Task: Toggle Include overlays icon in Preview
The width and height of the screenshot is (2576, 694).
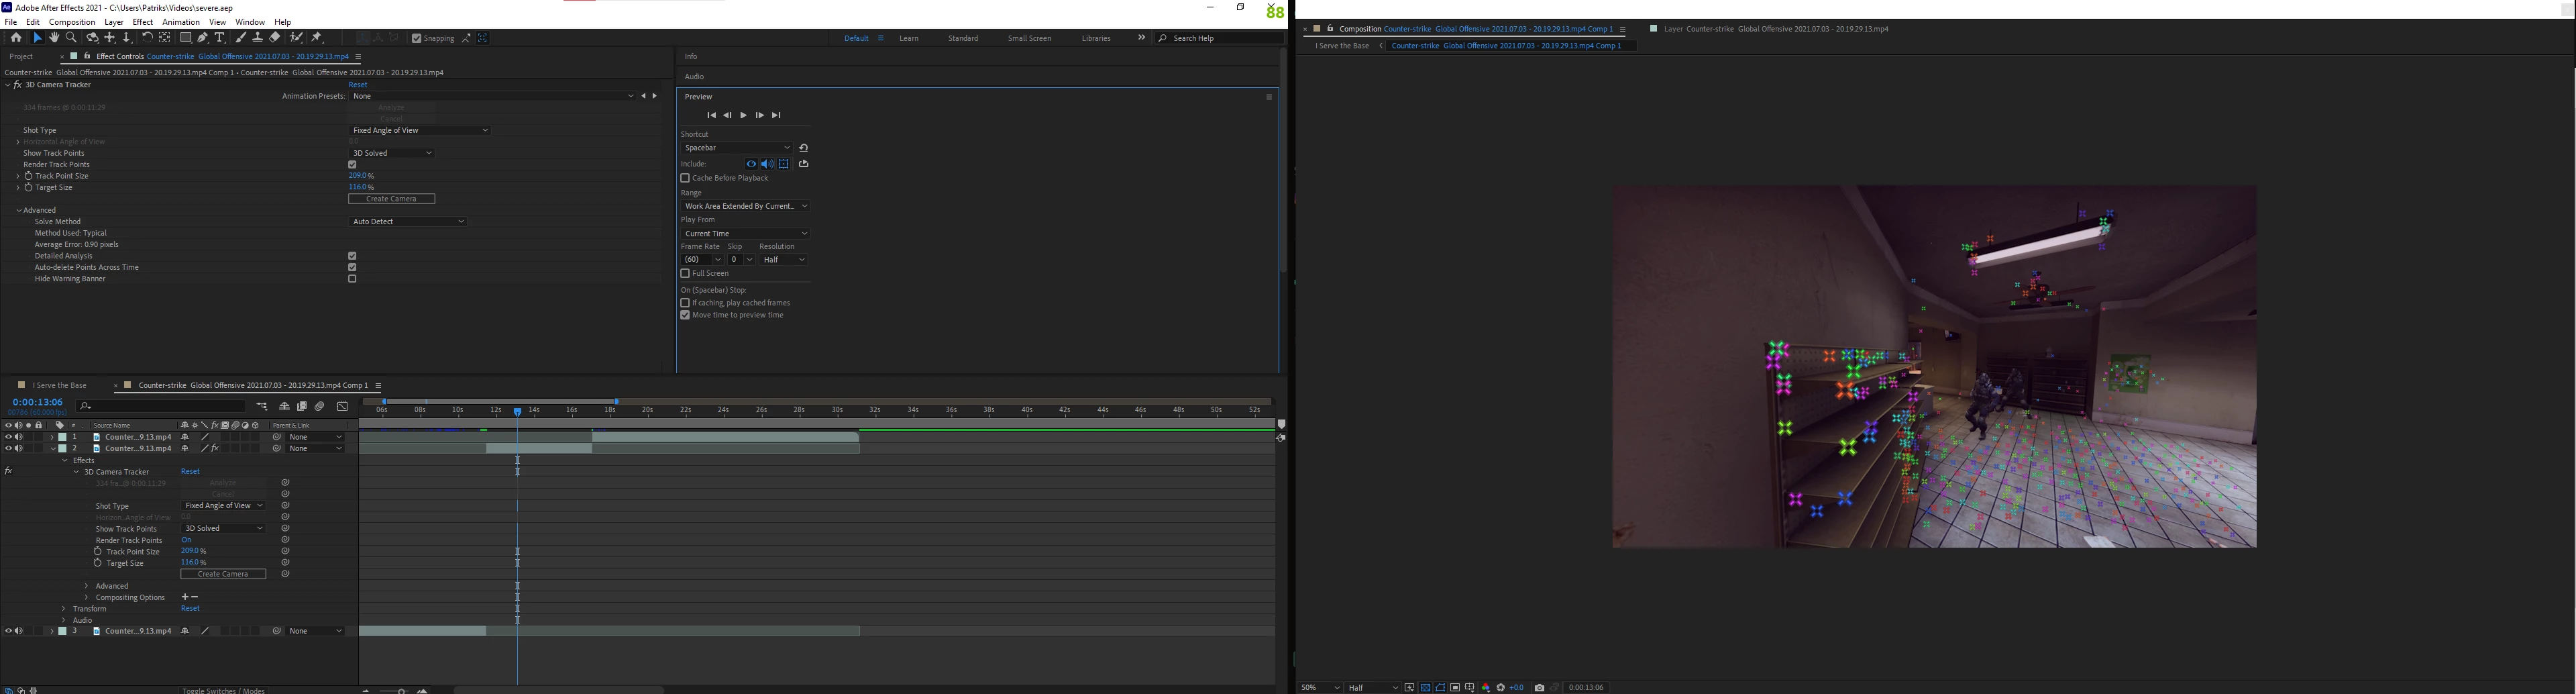Action: pyautogui.click(x=784, y=164)
